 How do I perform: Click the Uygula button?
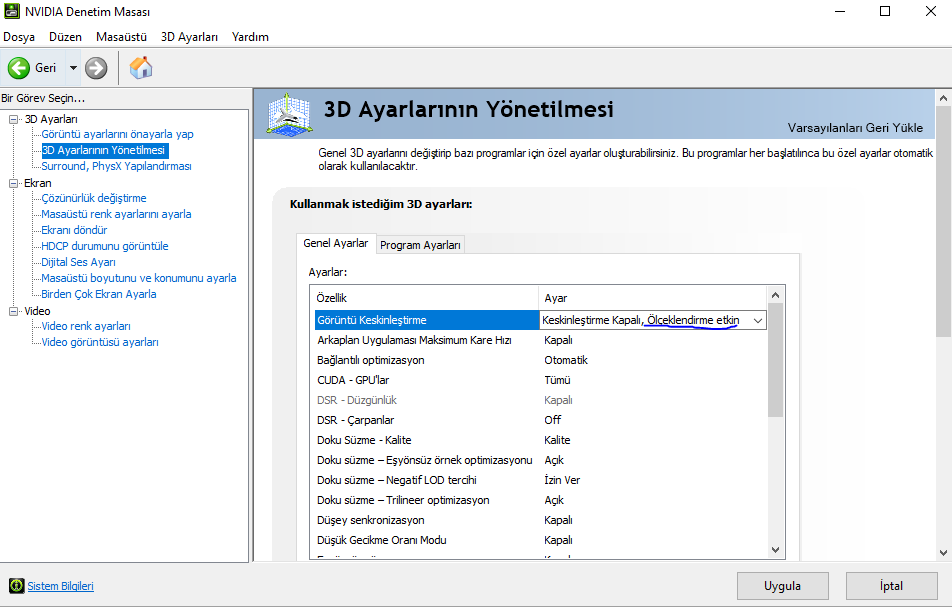pyautogui.click(x=783, y=586)
